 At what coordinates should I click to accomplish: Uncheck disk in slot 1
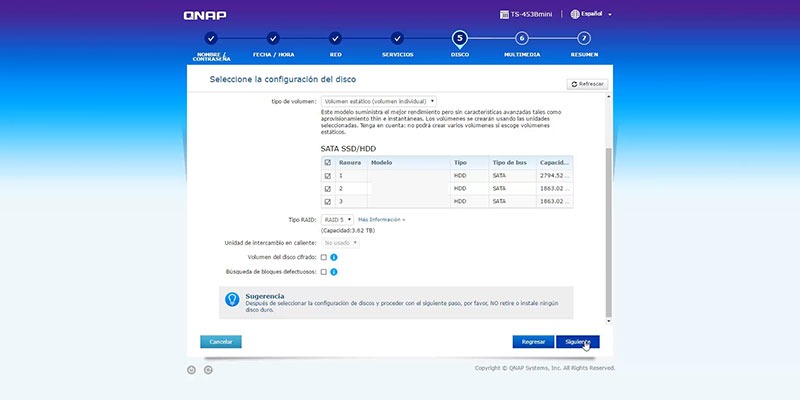(328, 176)
